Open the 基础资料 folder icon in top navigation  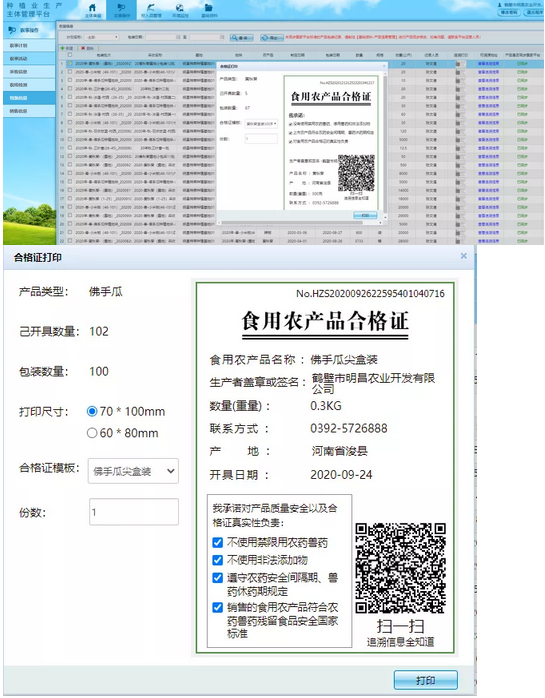coord(208,8)
